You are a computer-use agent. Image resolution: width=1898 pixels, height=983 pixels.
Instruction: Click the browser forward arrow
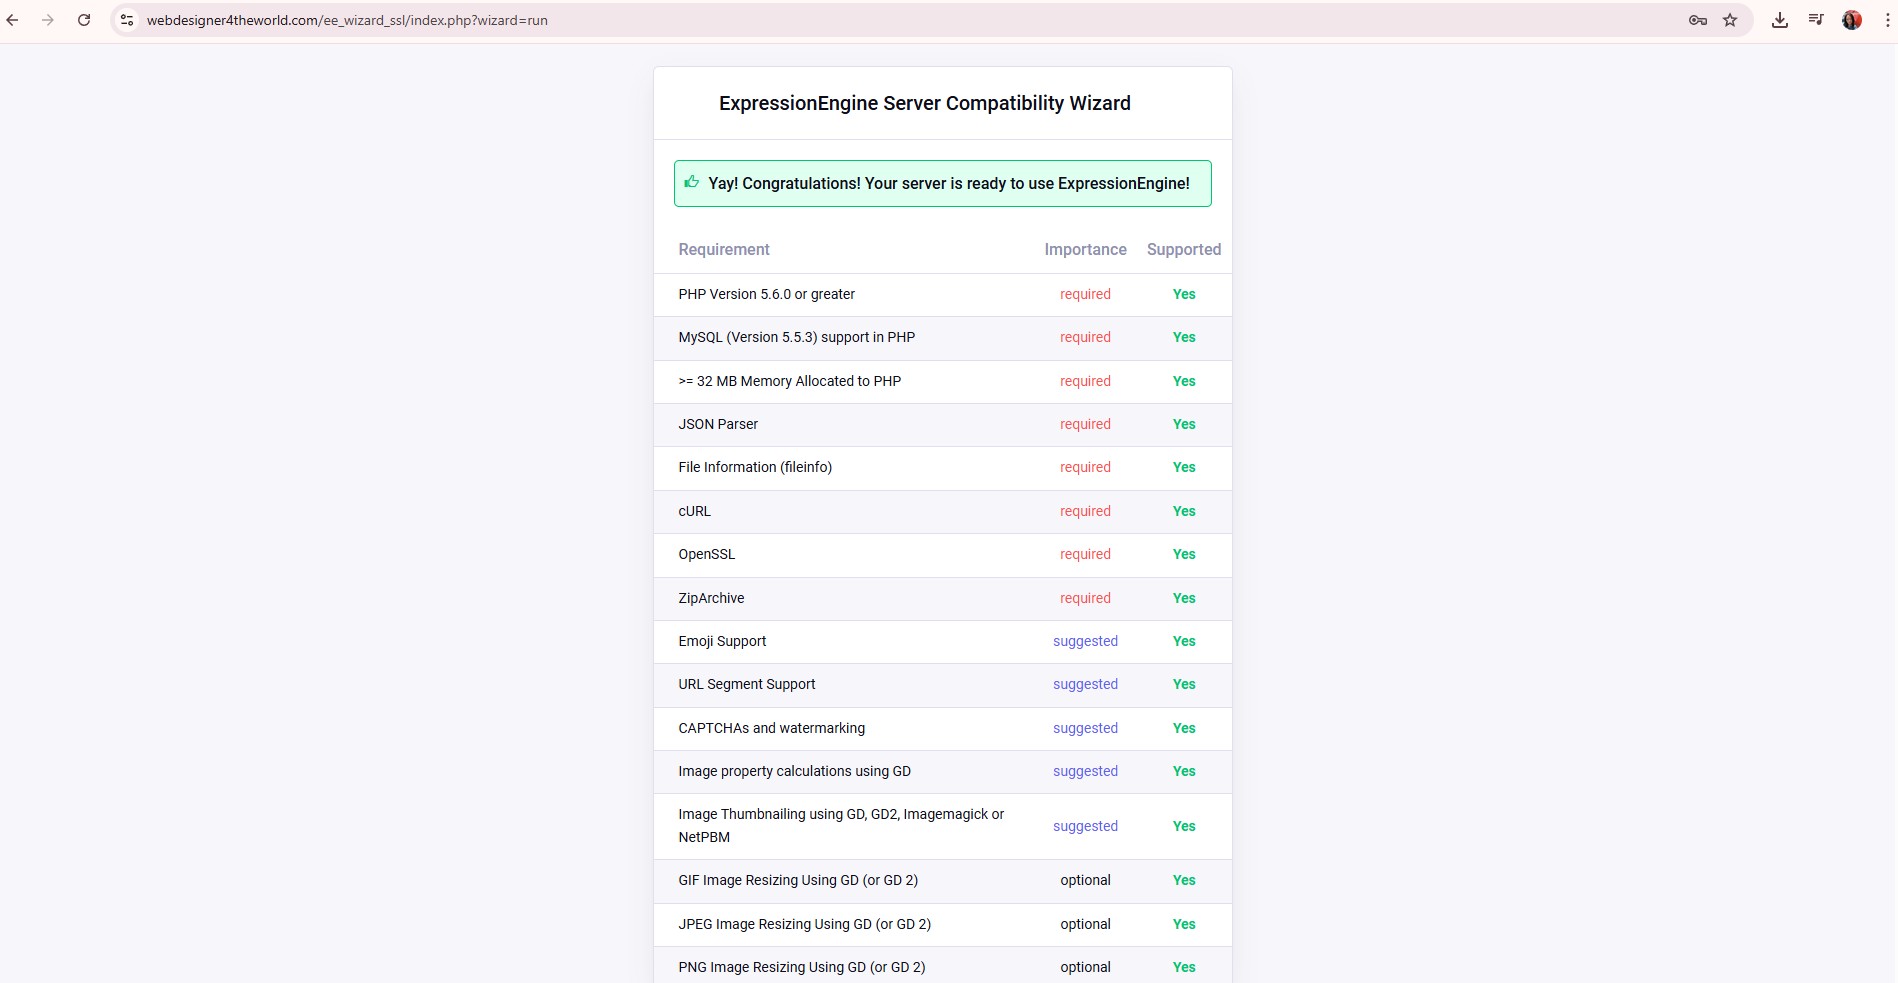point(47,20)
